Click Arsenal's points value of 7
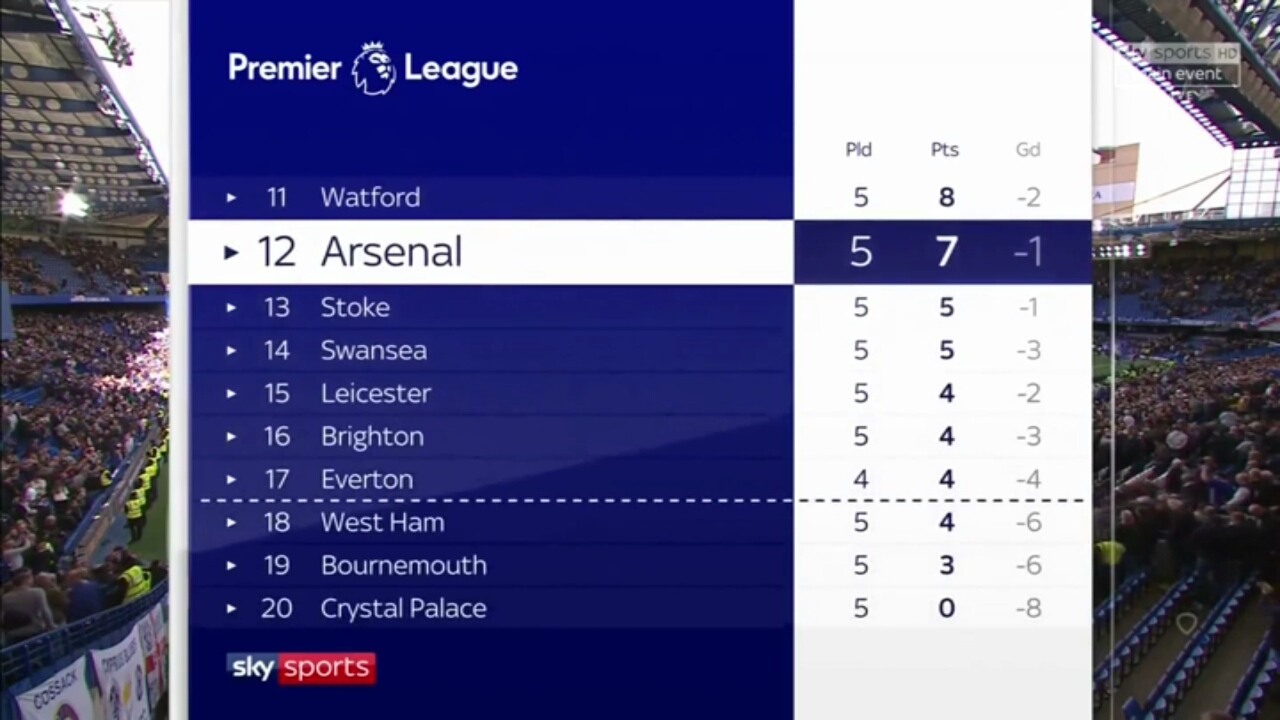 coord(947,252)
